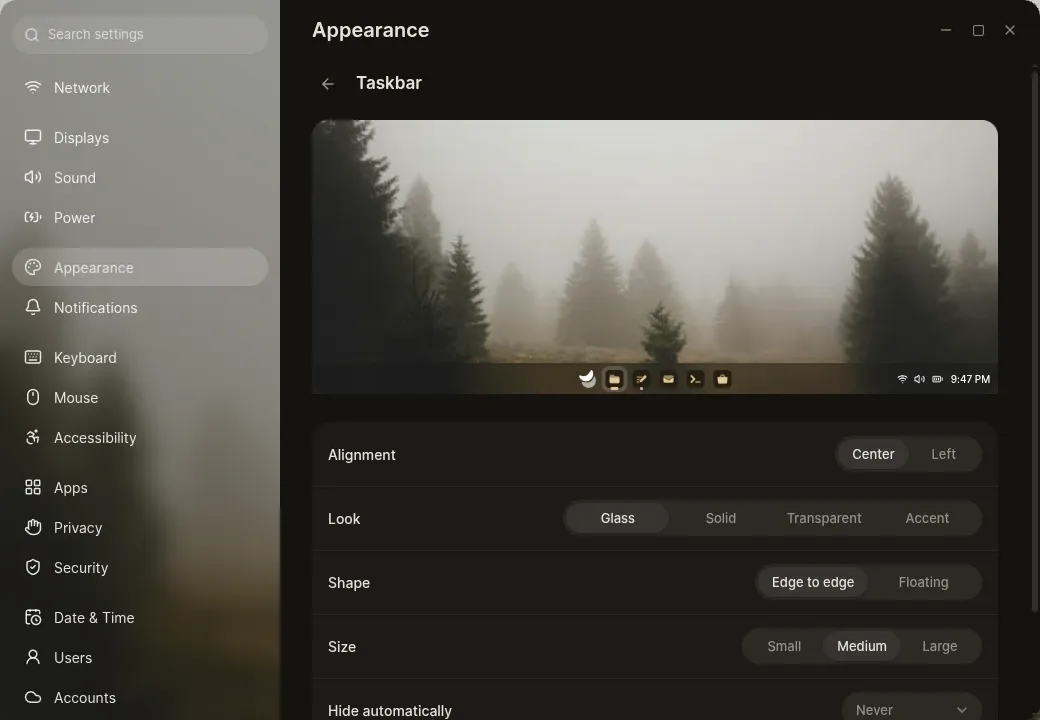Click the Alignment row label
Image resolution: width=1040 pixels, height=720 pixels.
pyautogui.click(x=361, y=455)
